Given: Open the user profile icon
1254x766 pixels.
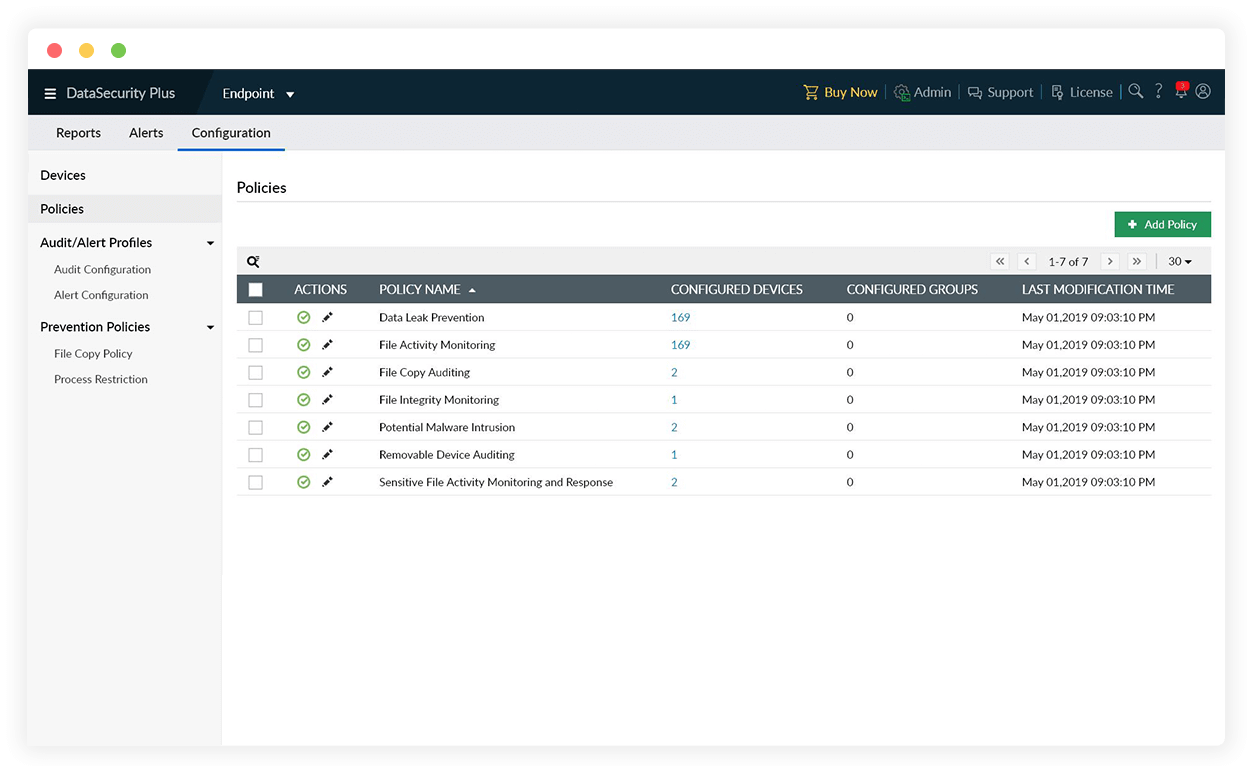Looking at the screenshot, I should pyautogui.click(x=1203, y=92).
